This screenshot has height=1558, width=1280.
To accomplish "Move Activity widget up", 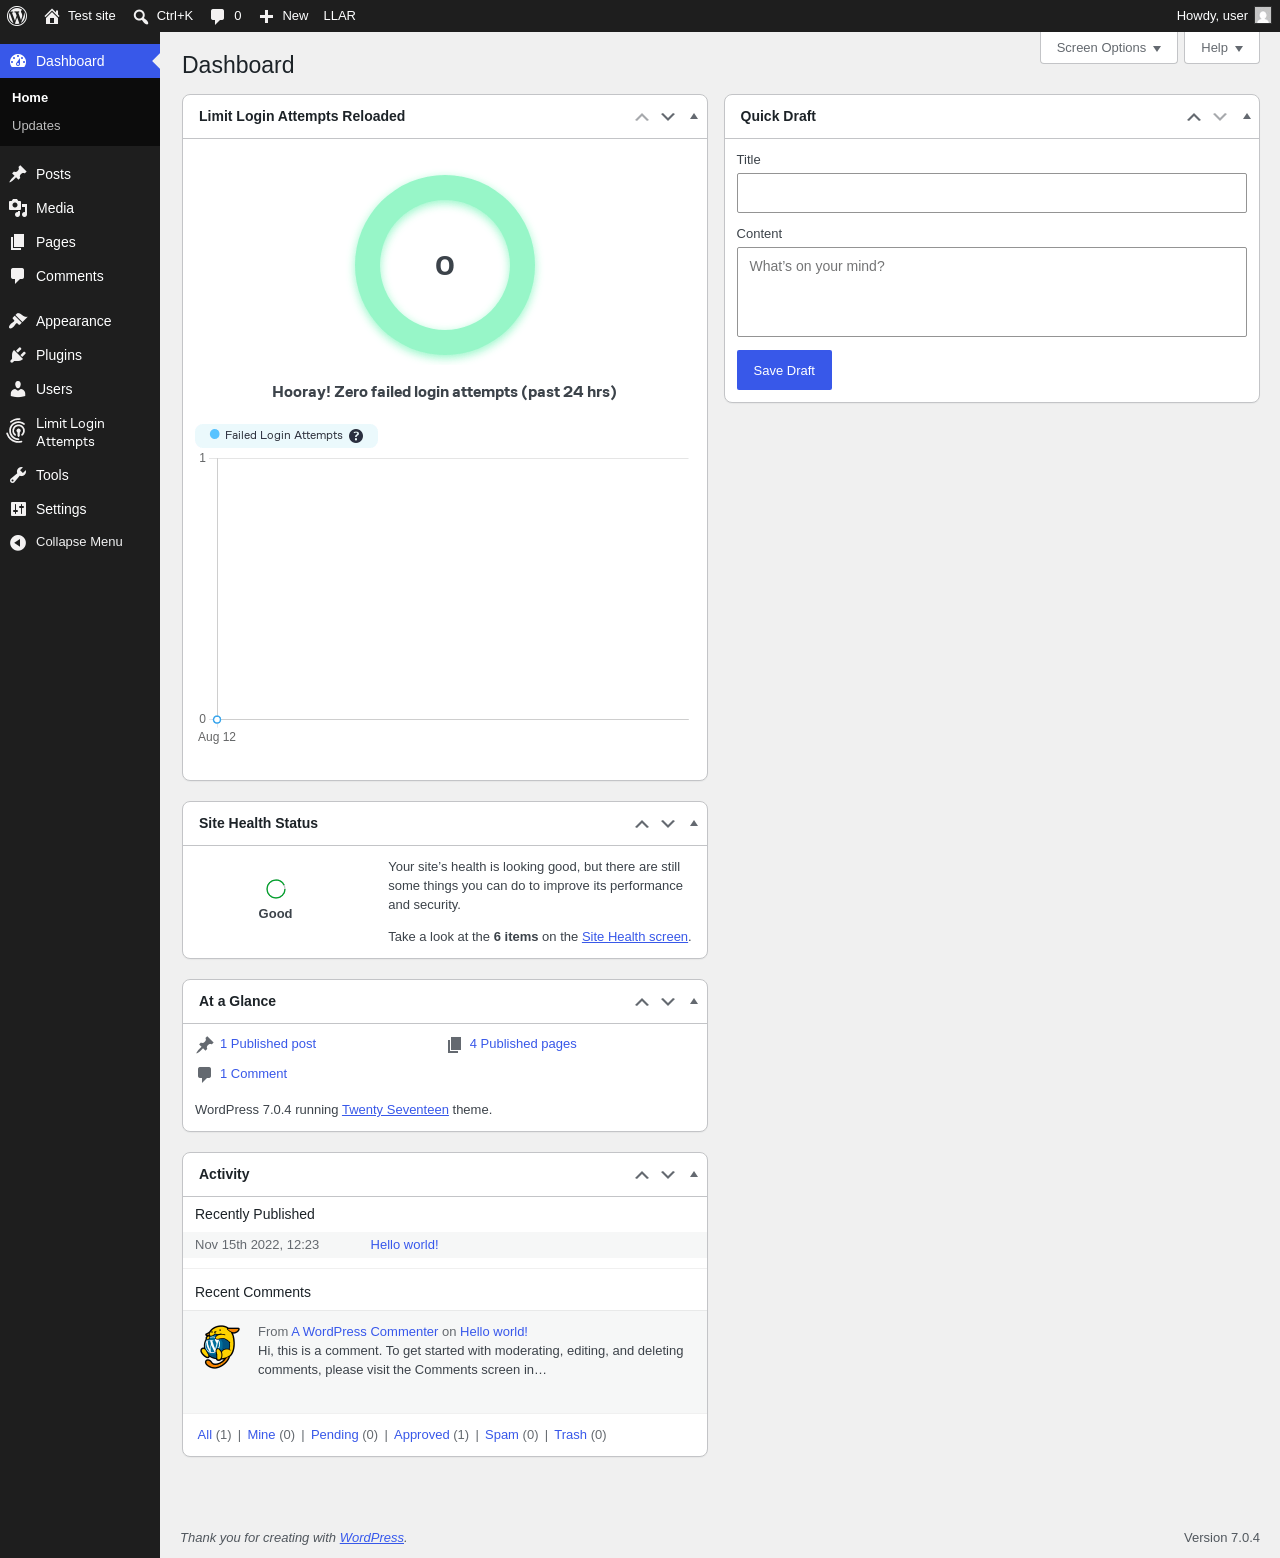I will pyautogui.click(x=642, y=1175).
